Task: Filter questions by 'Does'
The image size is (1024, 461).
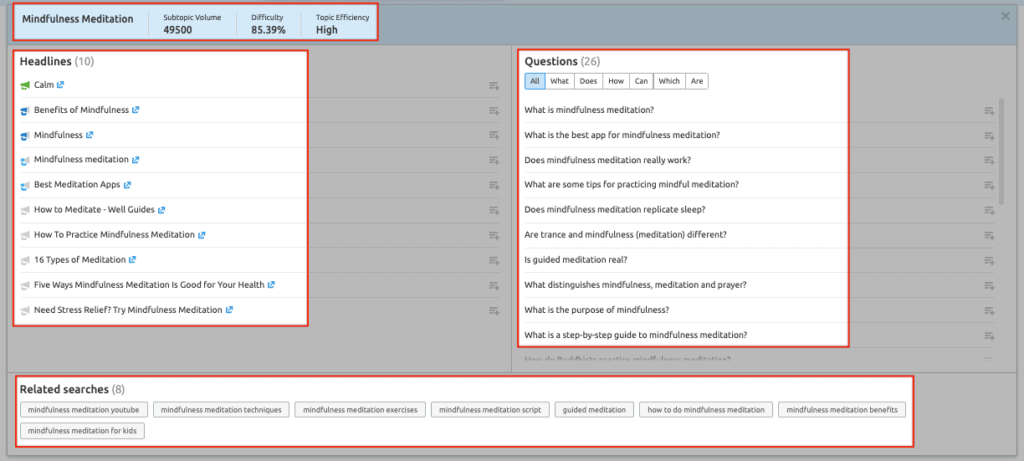Action: coord(588,82)
